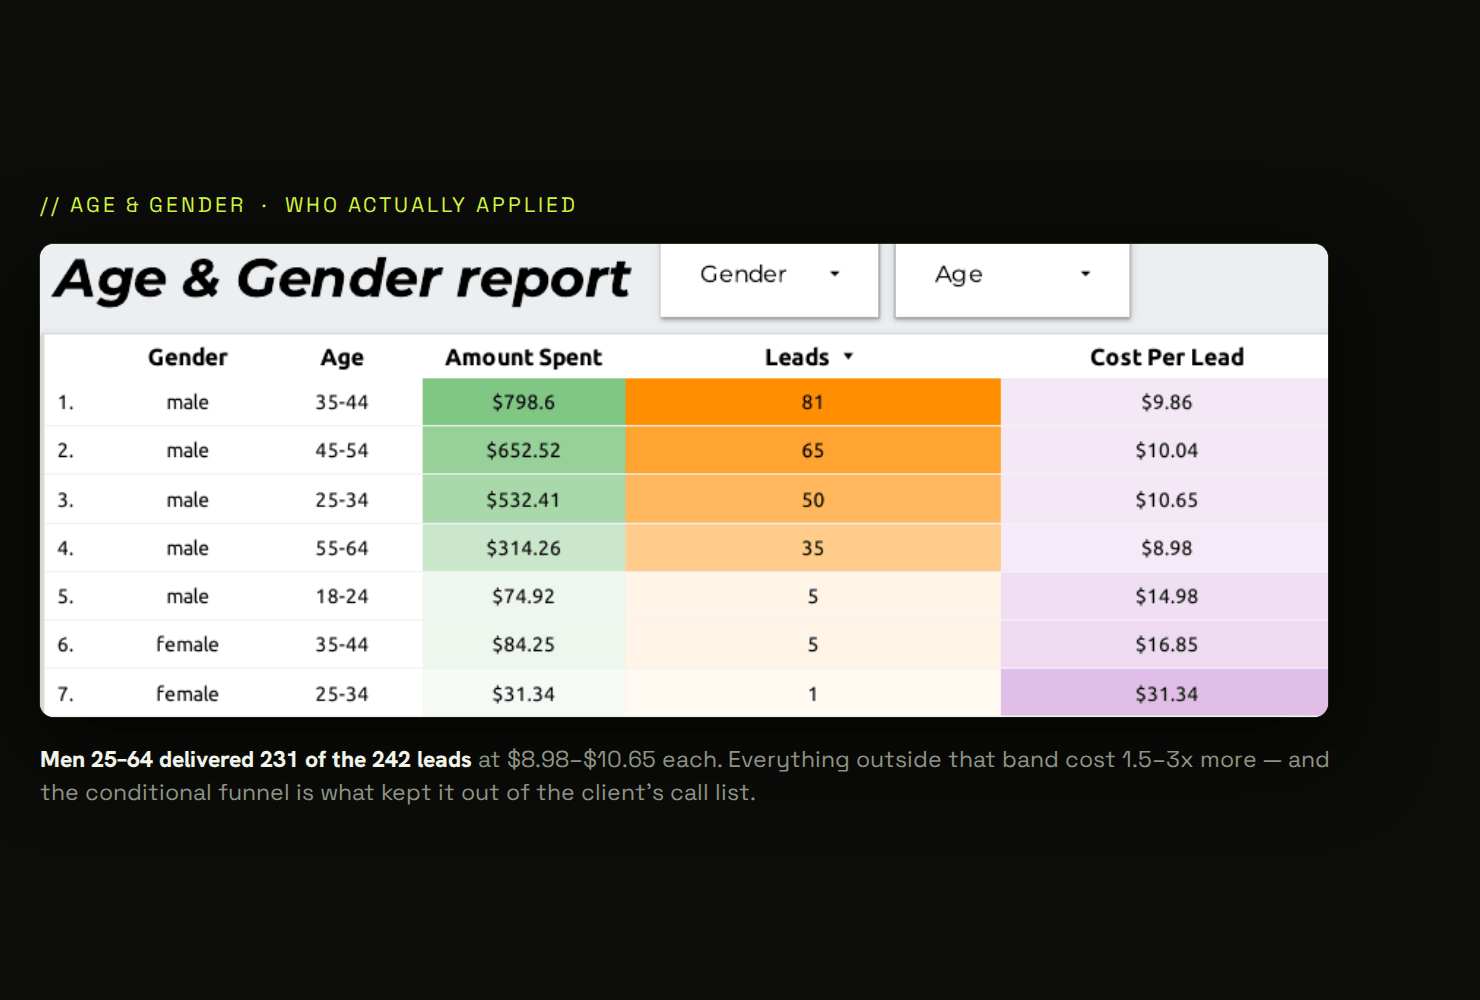Select 'male' in the 55-64 row

188,548
